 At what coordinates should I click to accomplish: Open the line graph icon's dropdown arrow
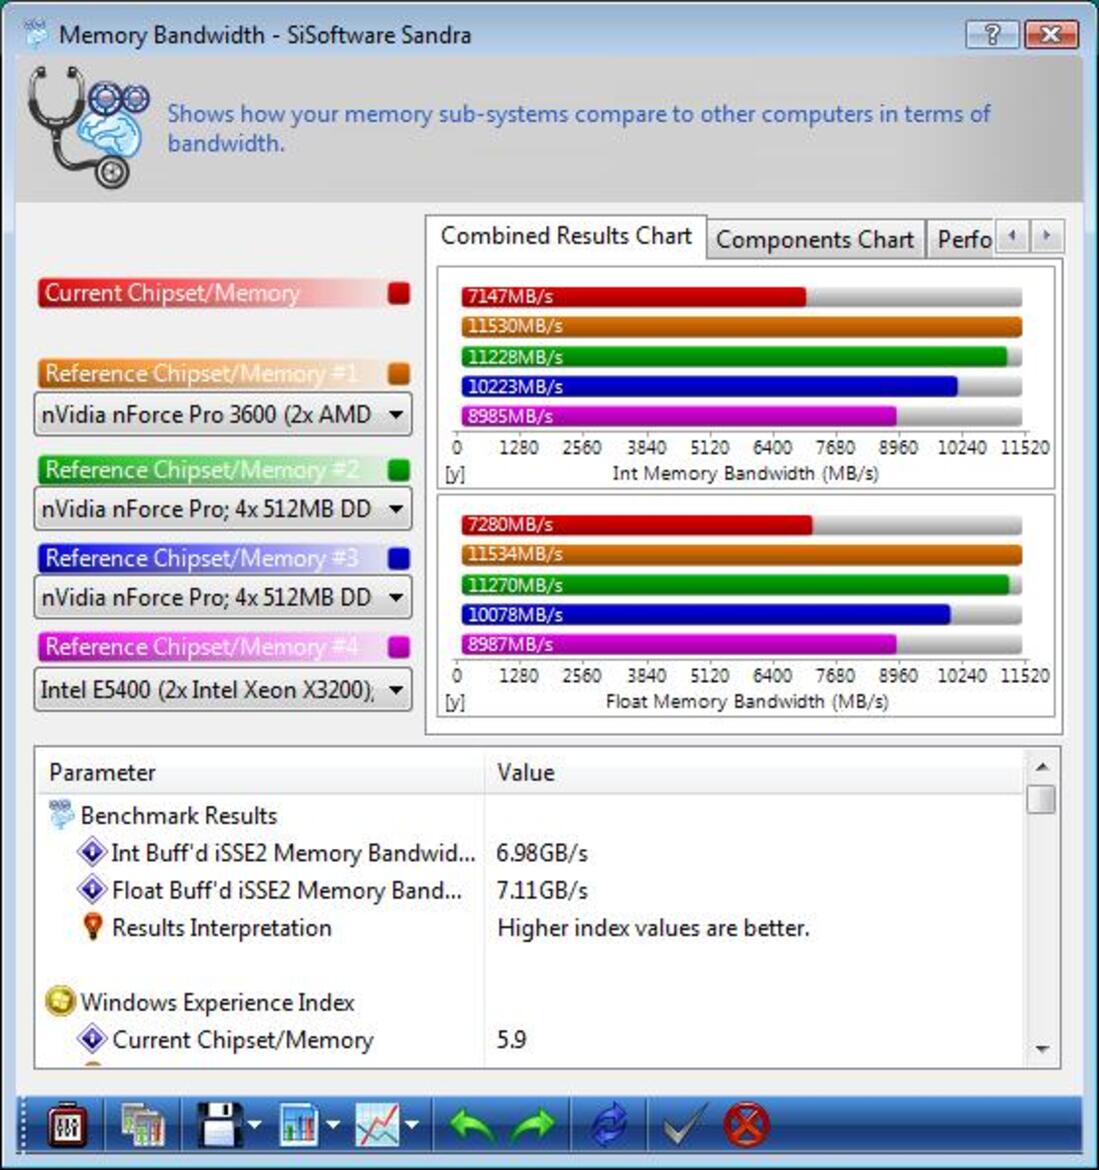pyautogui.click(x=412, y=1124)
